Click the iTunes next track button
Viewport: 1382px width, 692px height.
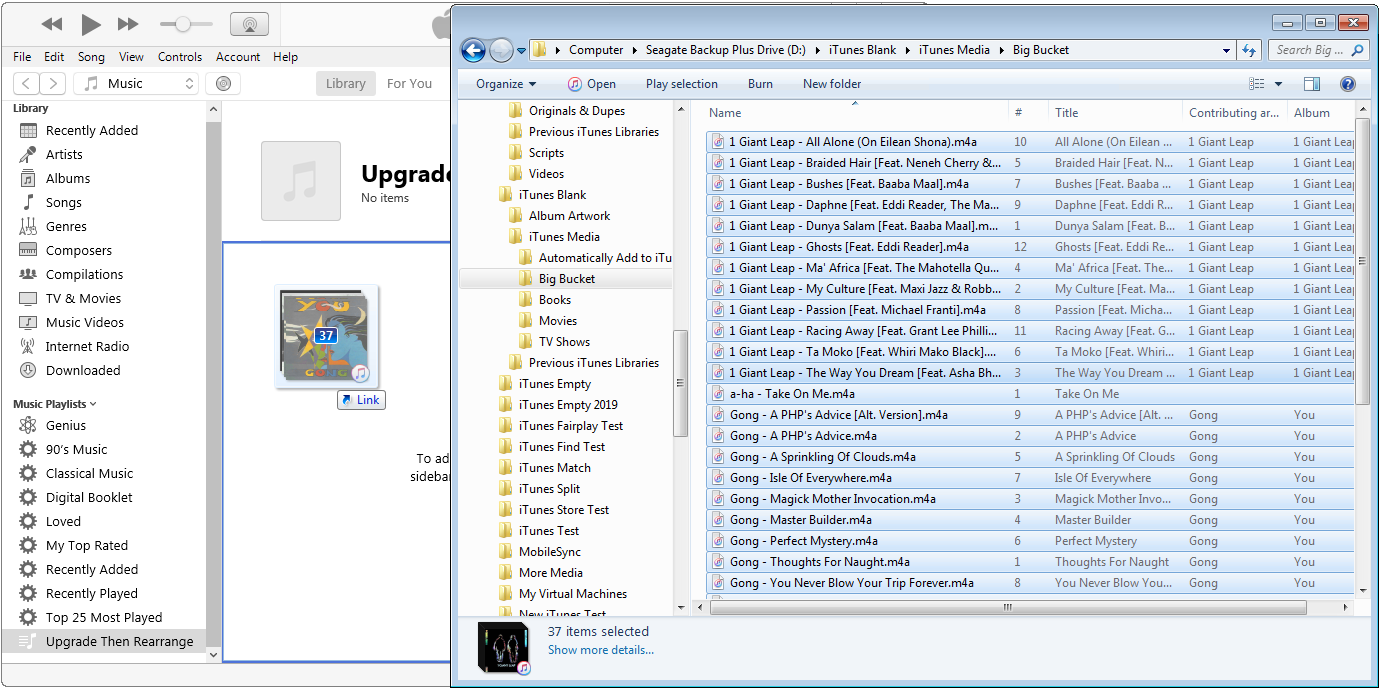click(128, 24)
